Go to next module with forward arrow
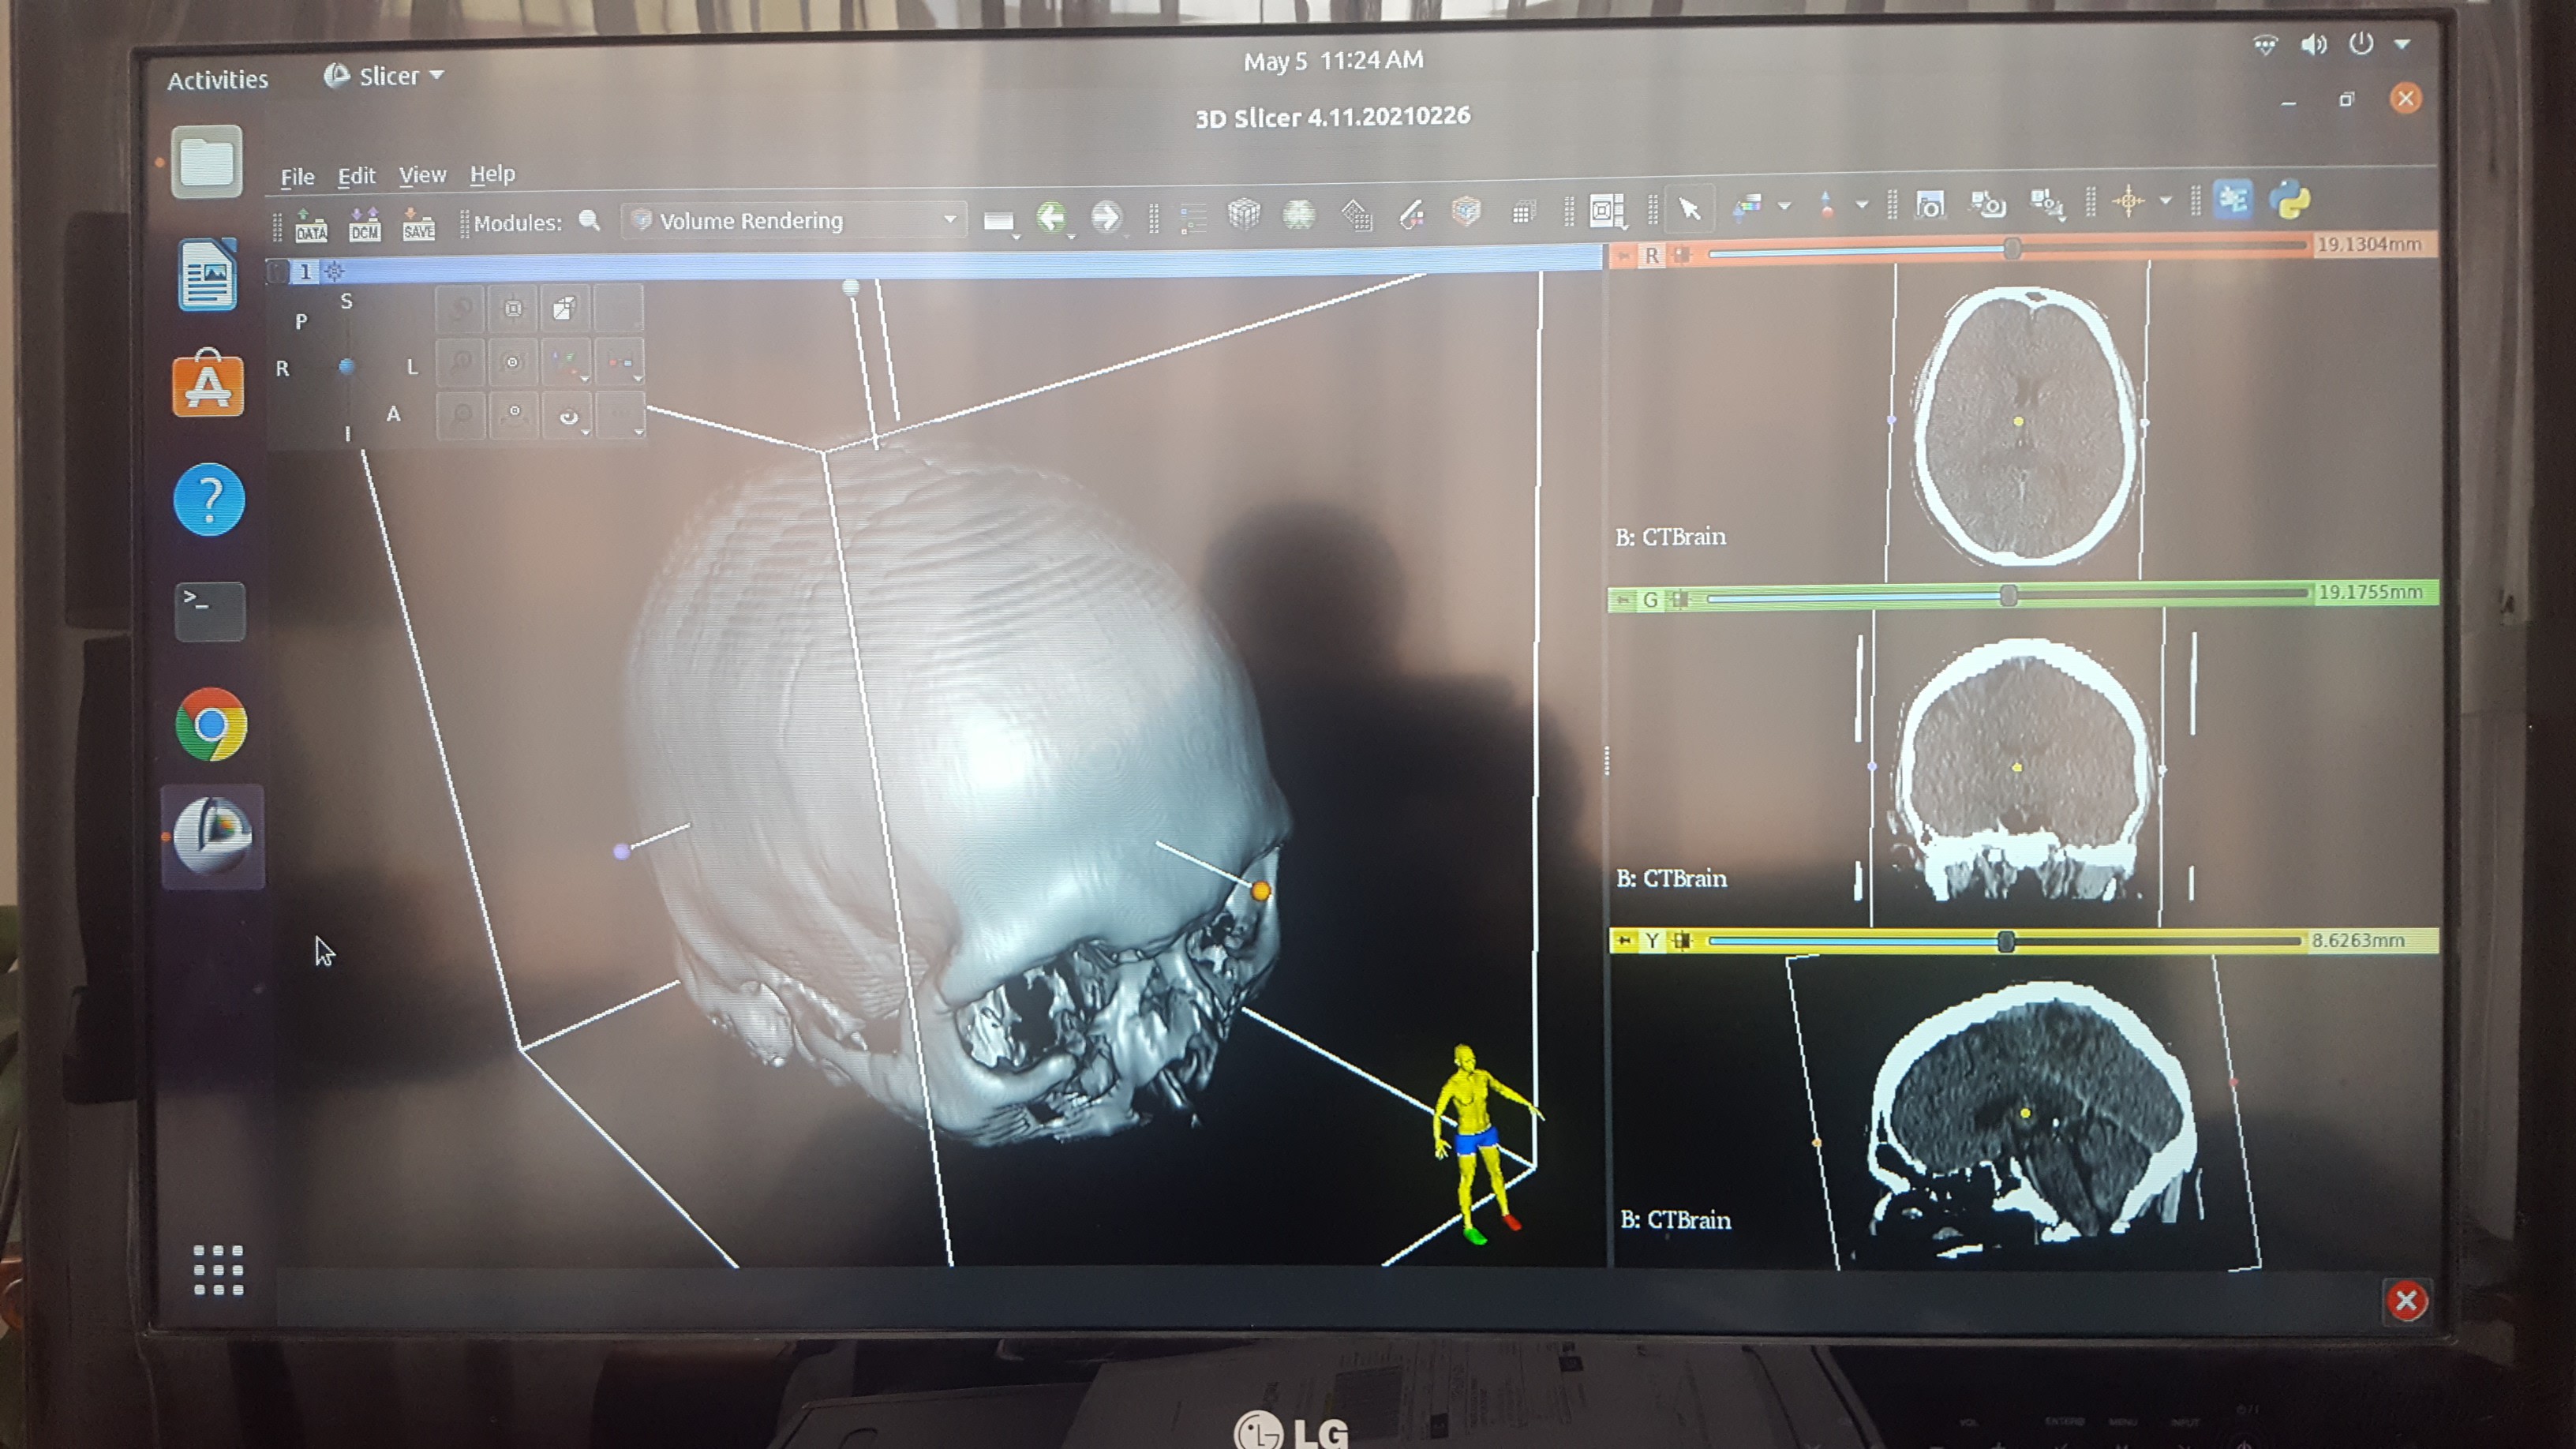The height and width of the screenshot is (1449, 2576). [1106, 216]
